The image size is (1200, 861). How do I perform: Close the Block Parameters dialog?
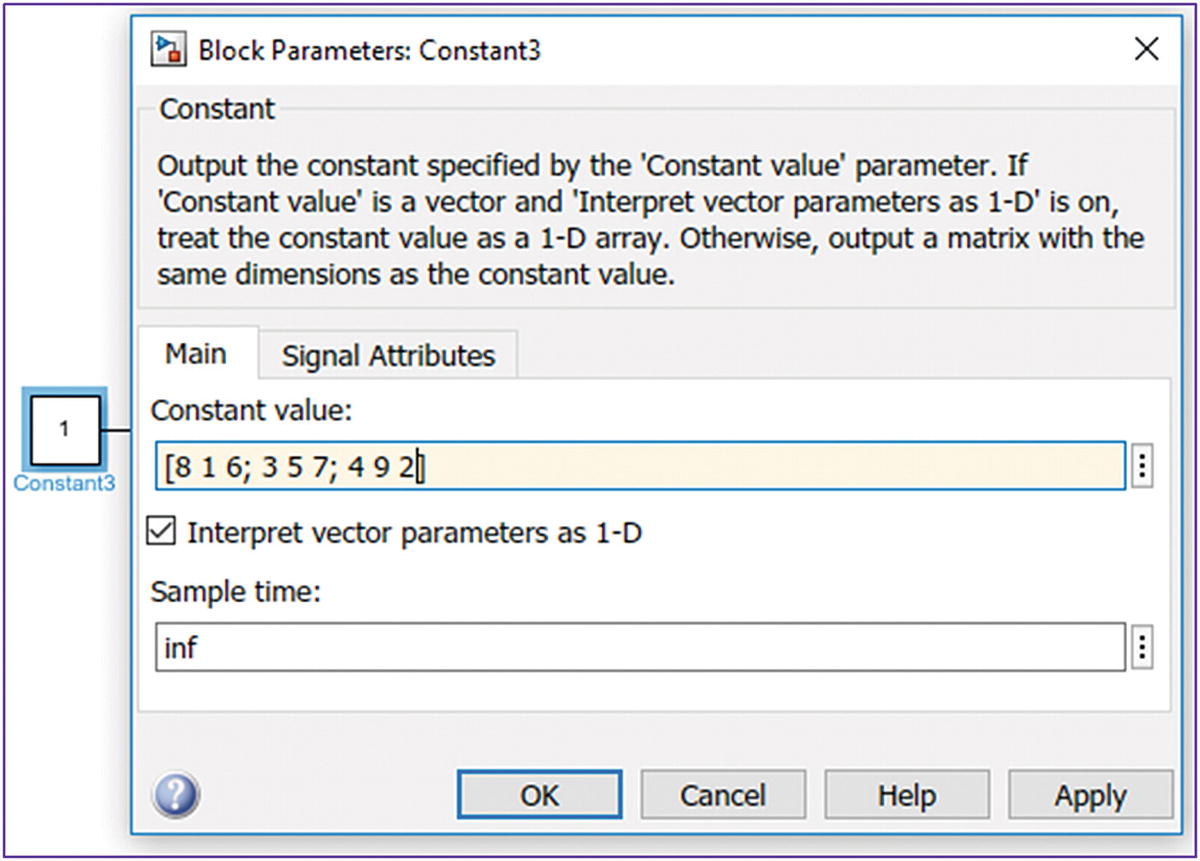[x=1146, y=49]
